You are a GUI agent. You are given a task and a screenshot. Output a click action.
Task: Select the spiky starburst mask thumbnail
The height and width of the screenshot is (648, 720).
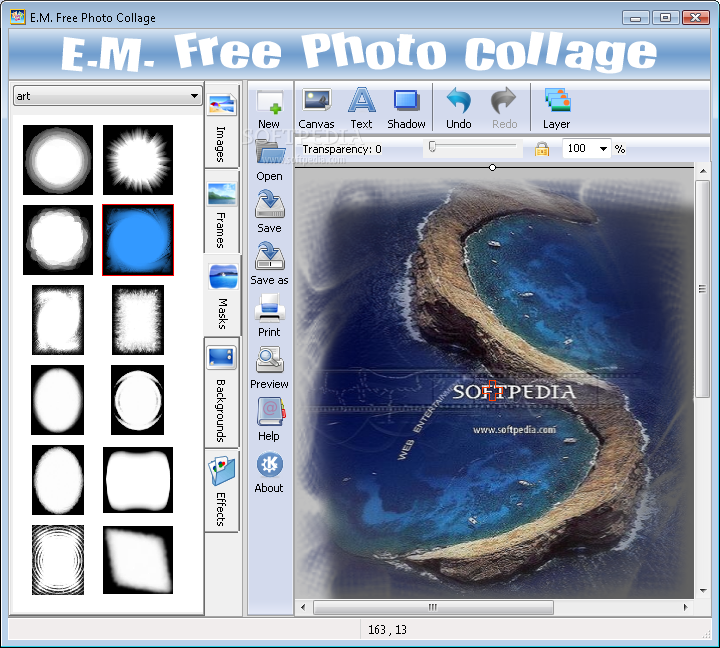(138, 160)
